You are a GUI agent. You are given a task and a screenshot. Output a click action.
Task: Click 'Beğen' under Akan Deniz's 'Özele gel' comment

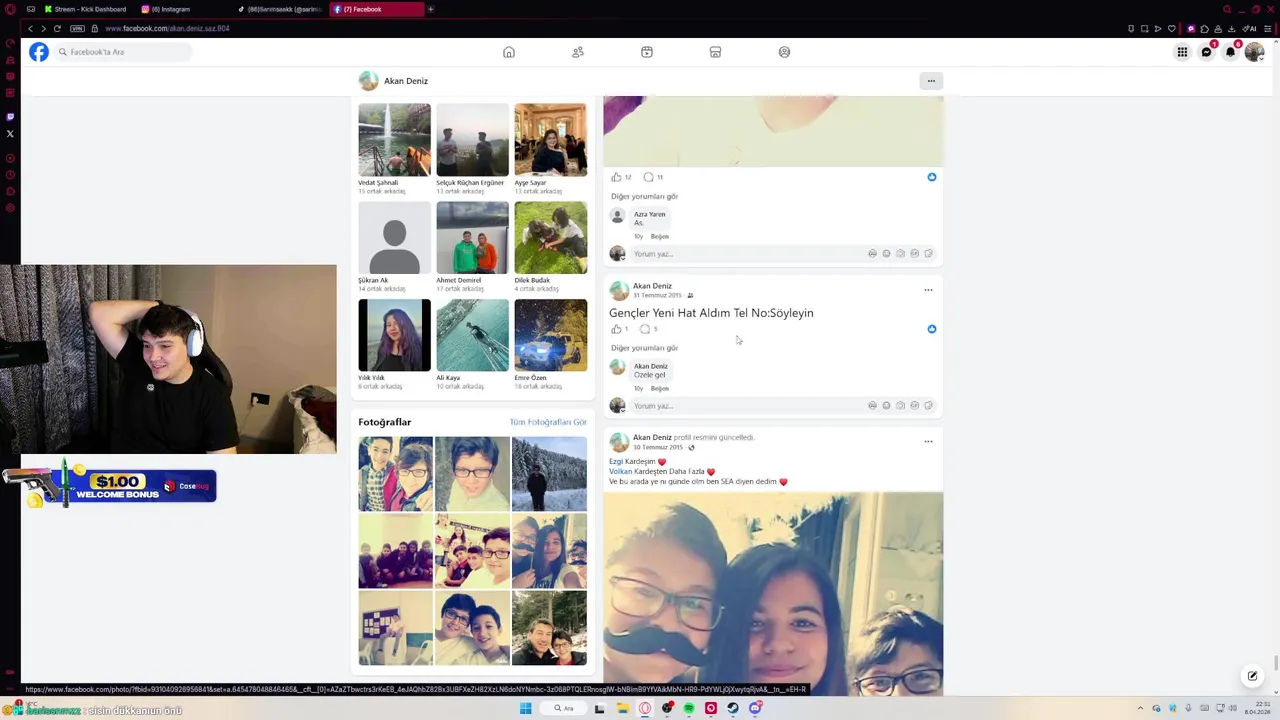(660, 388)
